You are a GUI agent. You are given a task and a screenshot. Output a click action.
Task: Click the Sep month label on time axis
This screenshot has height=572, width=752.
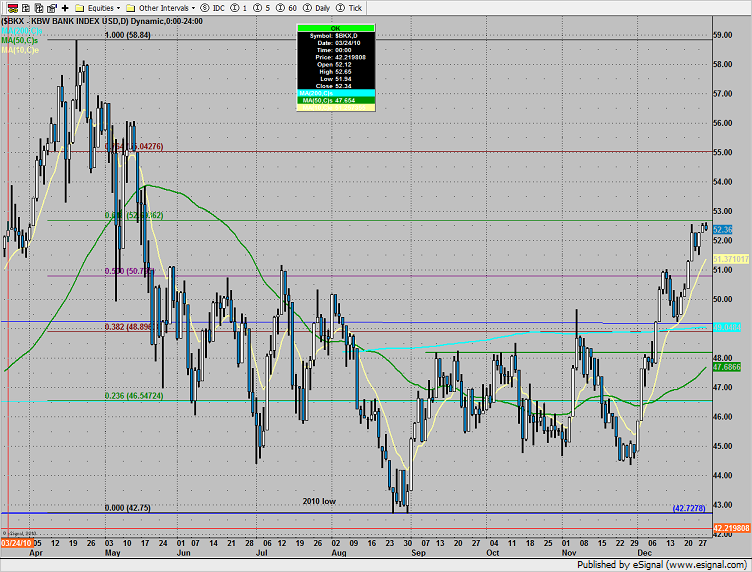418,553
